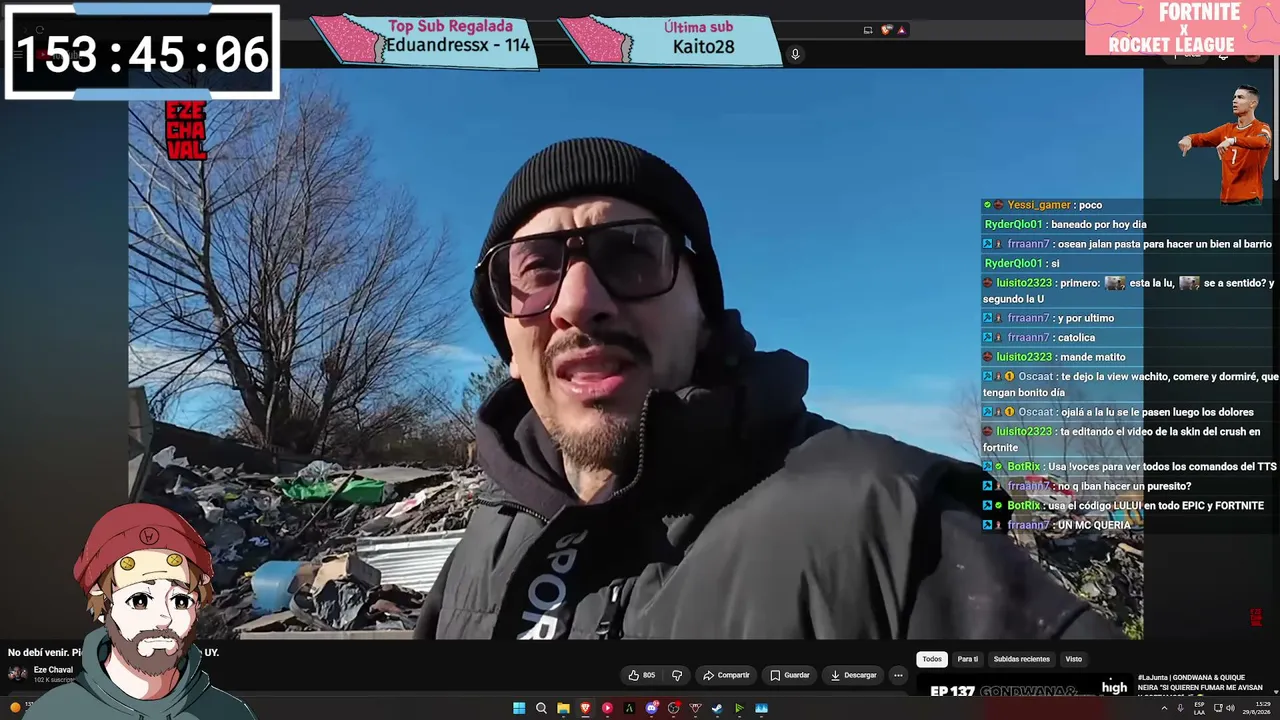Like the YouTube video with 805 likes
Screen dimensions: 1280x720
[641, 675]
